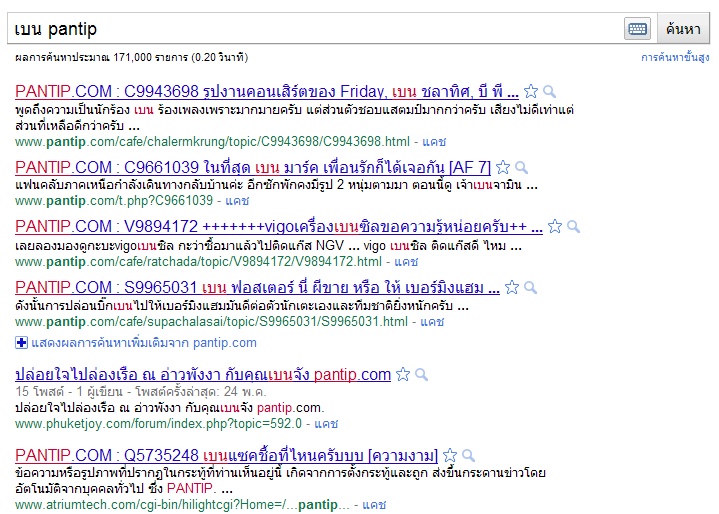This screenshot has height=514, width=719.
Task: Click URL www.pantip.com/t.php?C9661039
Action: pyautogui.click(x=114, y=200)
